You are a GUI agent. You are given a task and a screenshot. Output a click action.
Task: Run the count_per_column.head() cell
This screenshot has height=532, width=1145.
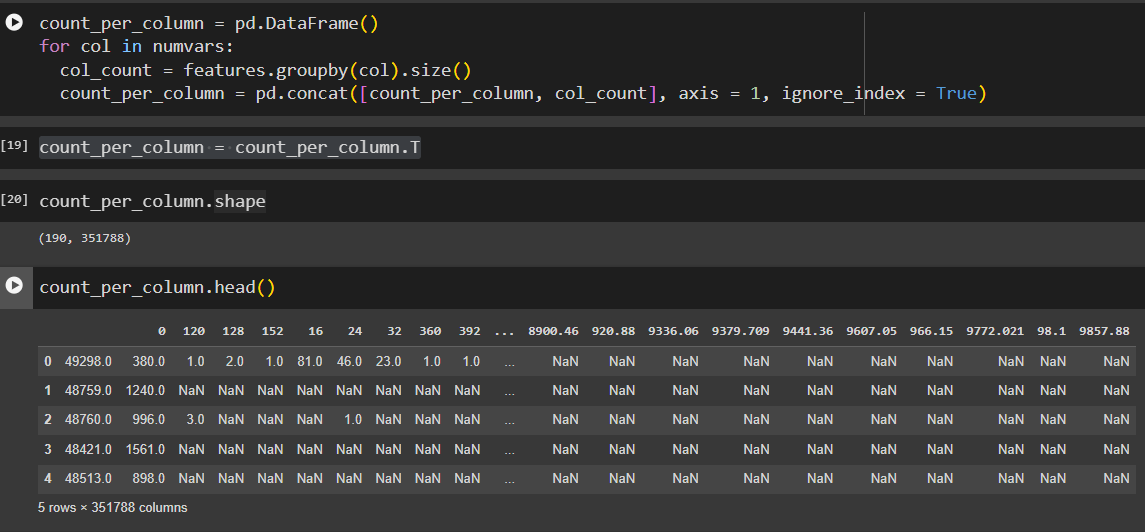click(x=14, y=285)
